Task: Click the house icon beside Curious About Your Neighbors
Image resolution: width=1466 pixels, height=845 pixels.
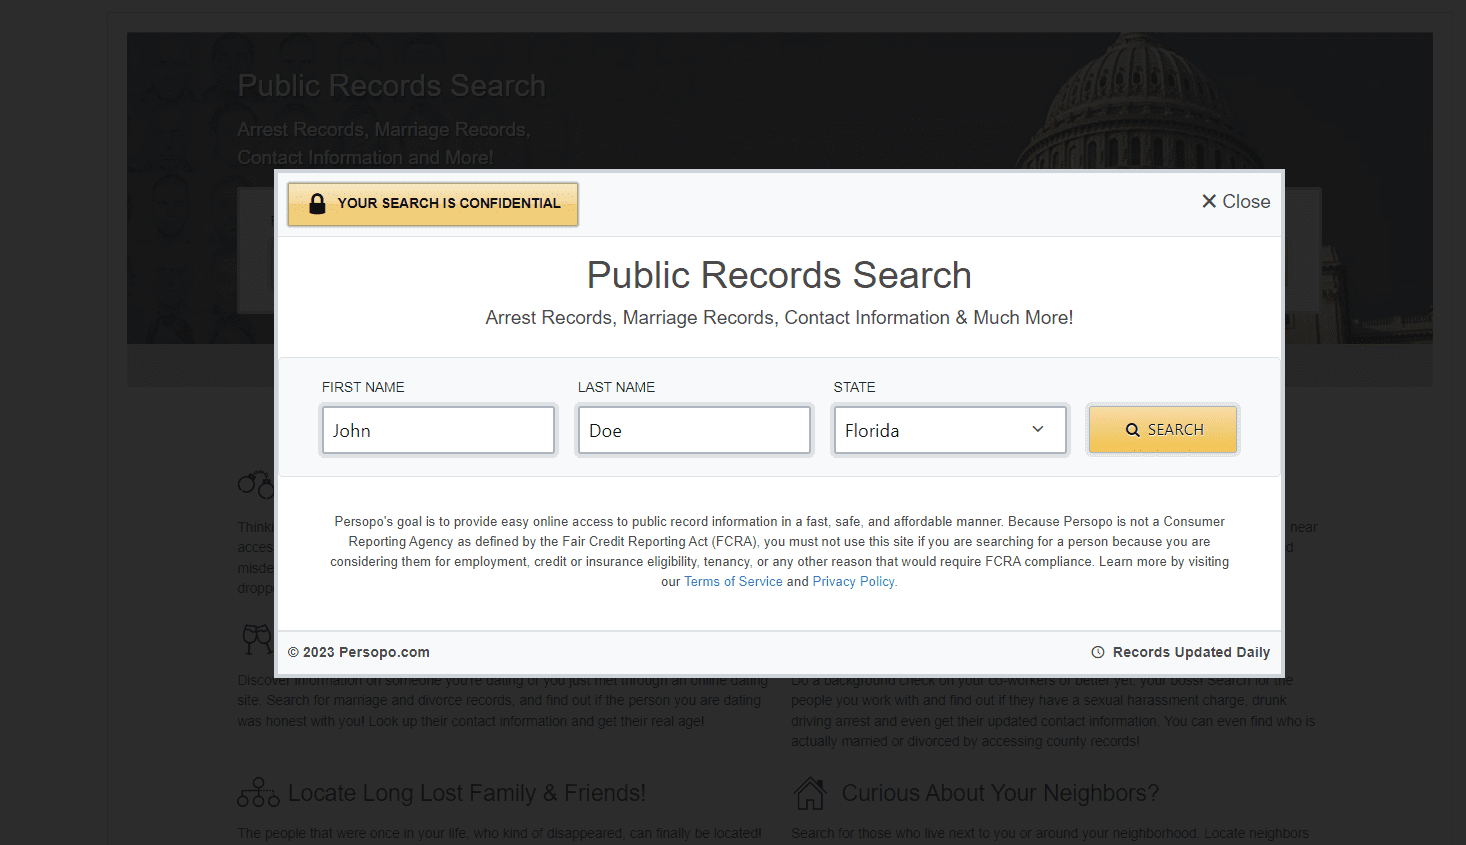Action: pos(810,793)
